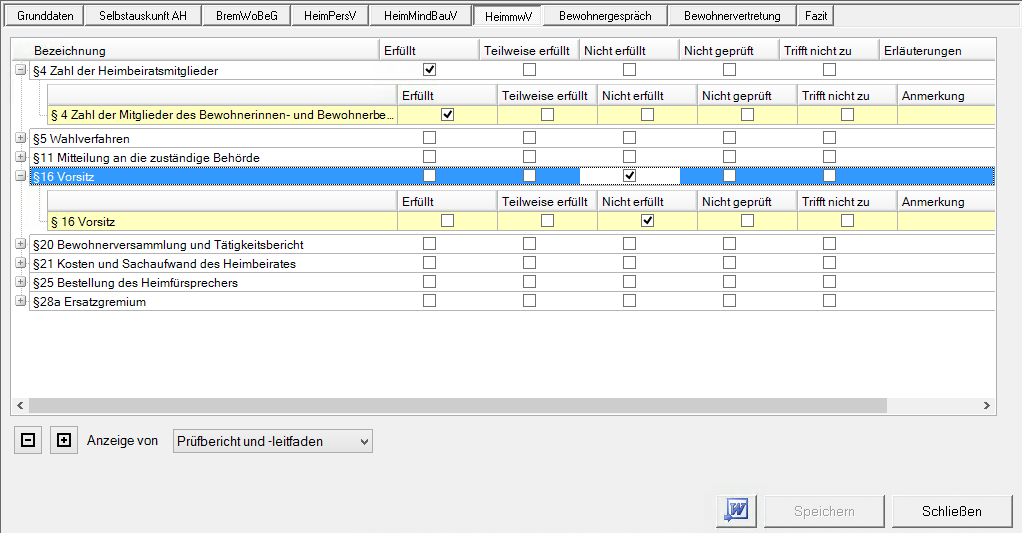Check Erfüllt for §5 Wahlverfahren
The image size is (1022, 533).
tap(429, 138)
